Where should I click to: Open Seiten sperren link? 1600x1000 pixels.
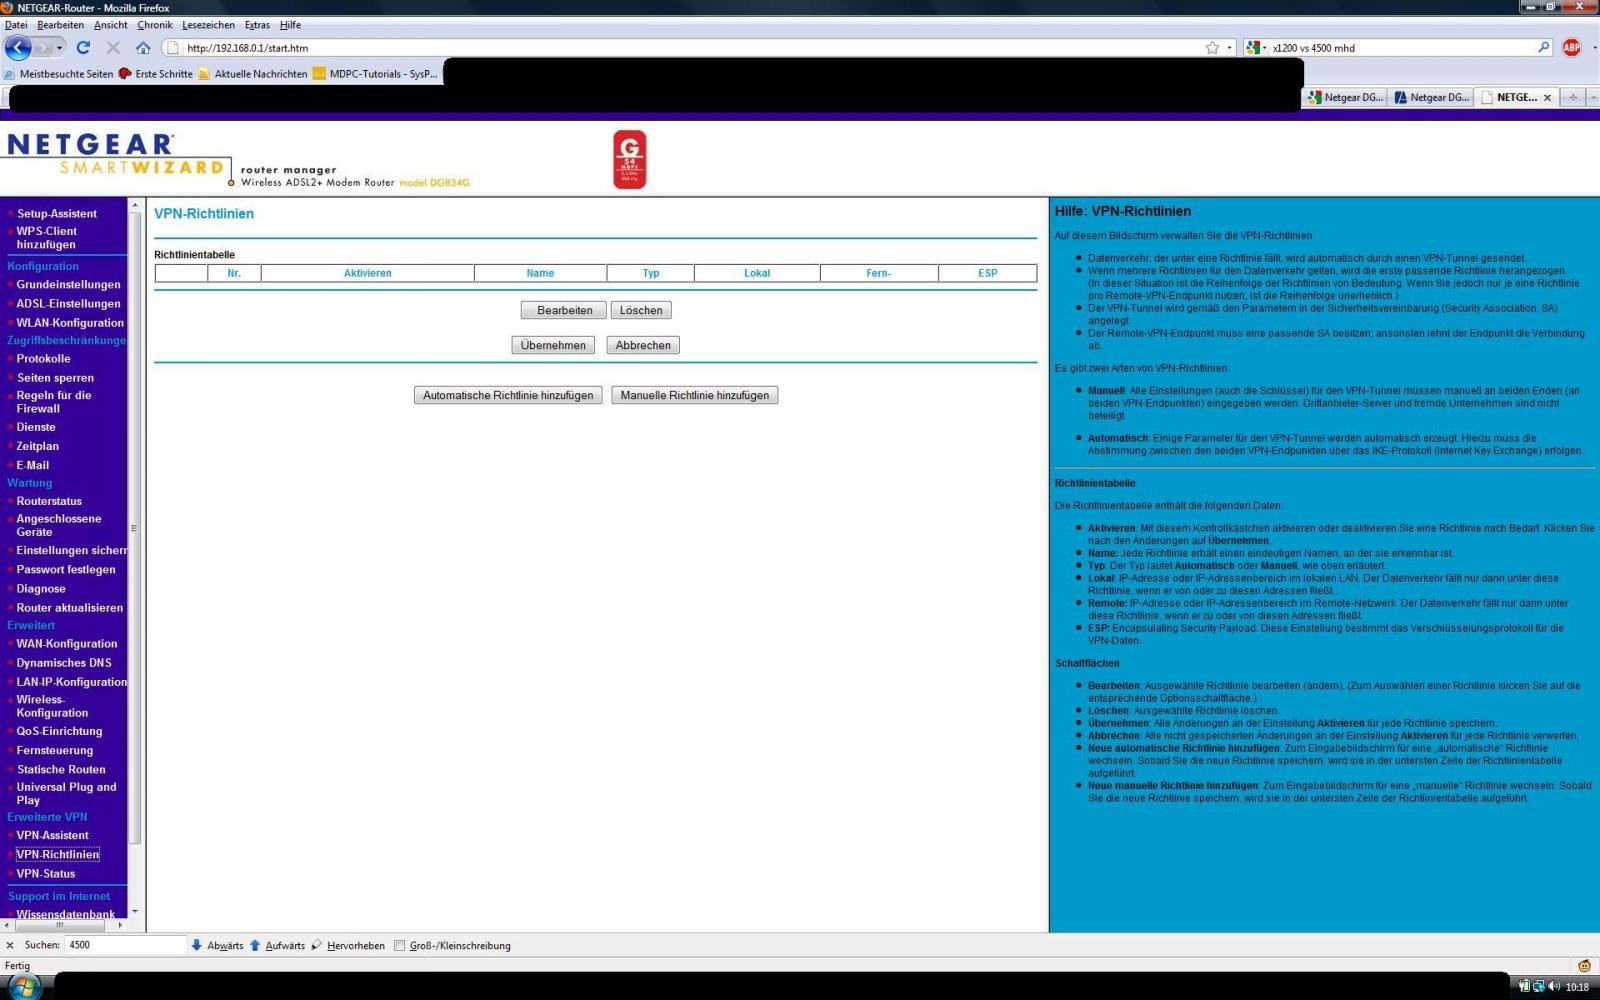point(55,378)
